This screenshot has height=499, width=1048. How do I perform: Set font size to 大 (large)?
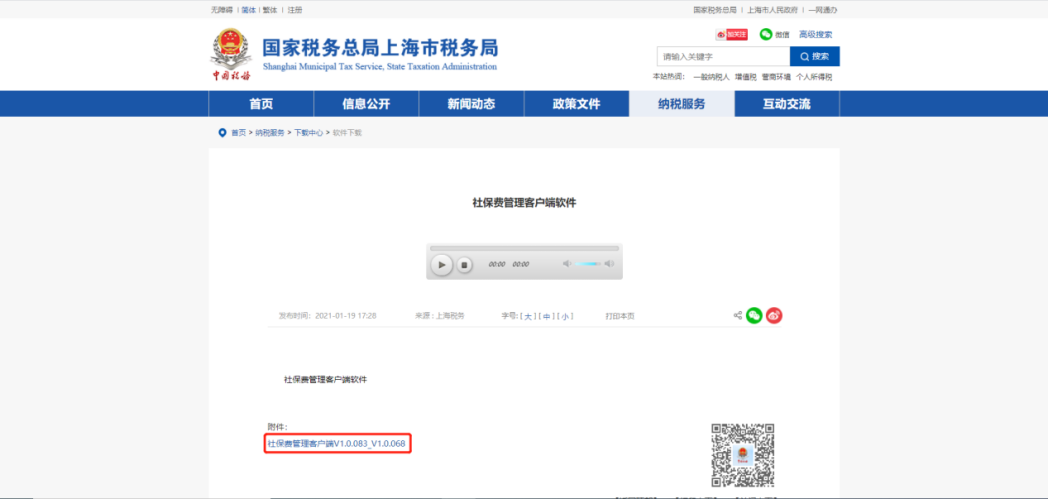pos(528,316)
